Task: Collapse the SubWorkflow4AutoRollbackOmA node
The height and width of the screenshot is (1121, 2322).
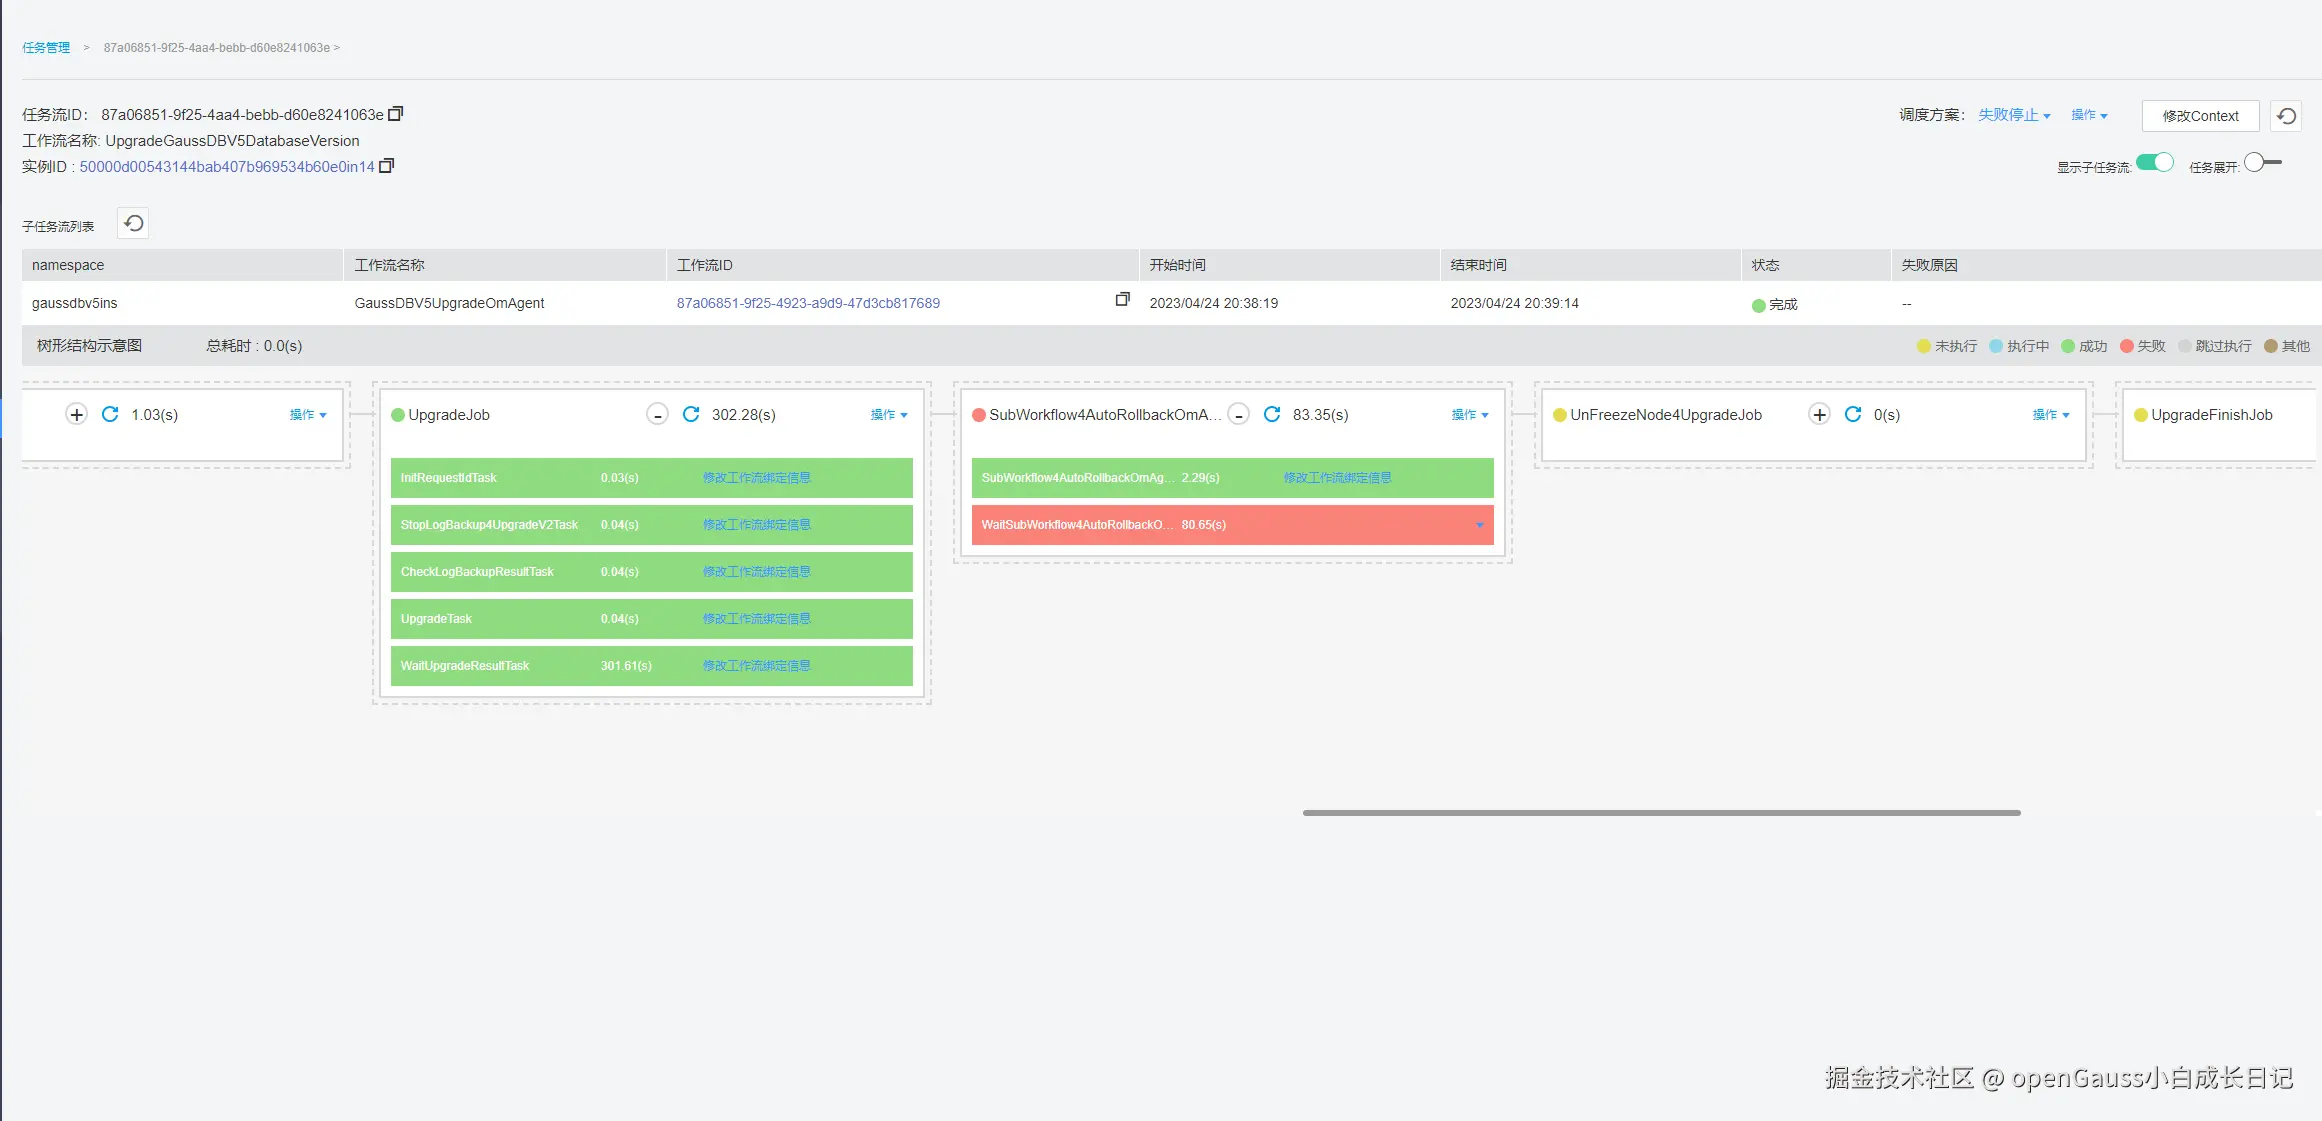Action: 1238,415
